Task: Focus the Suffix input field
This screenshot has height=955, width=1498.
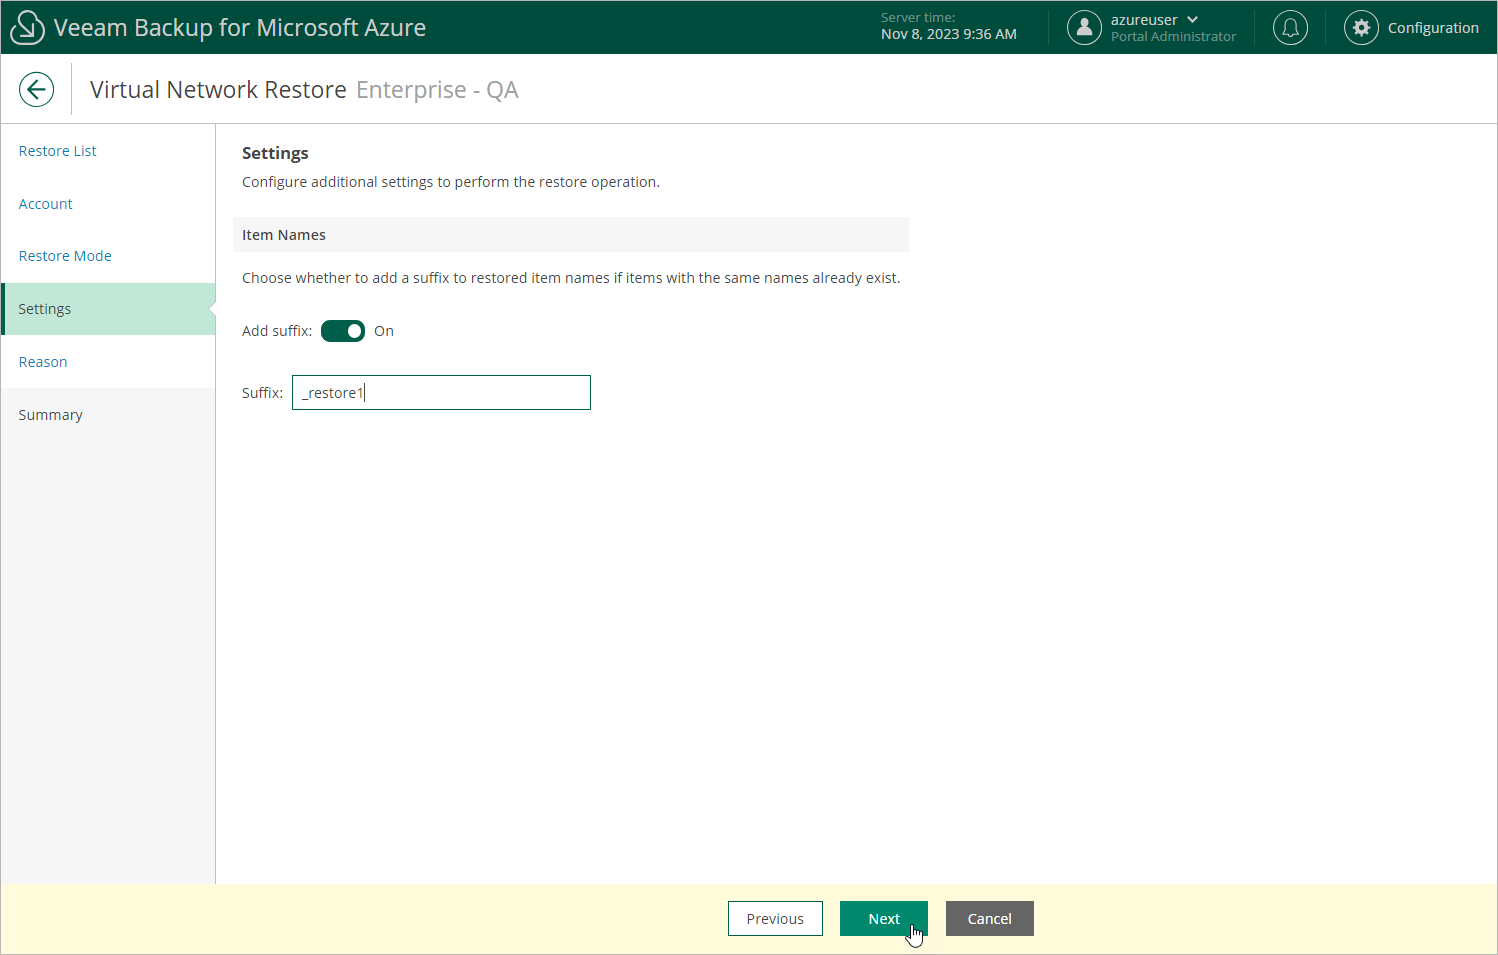Action: (441, 393)
